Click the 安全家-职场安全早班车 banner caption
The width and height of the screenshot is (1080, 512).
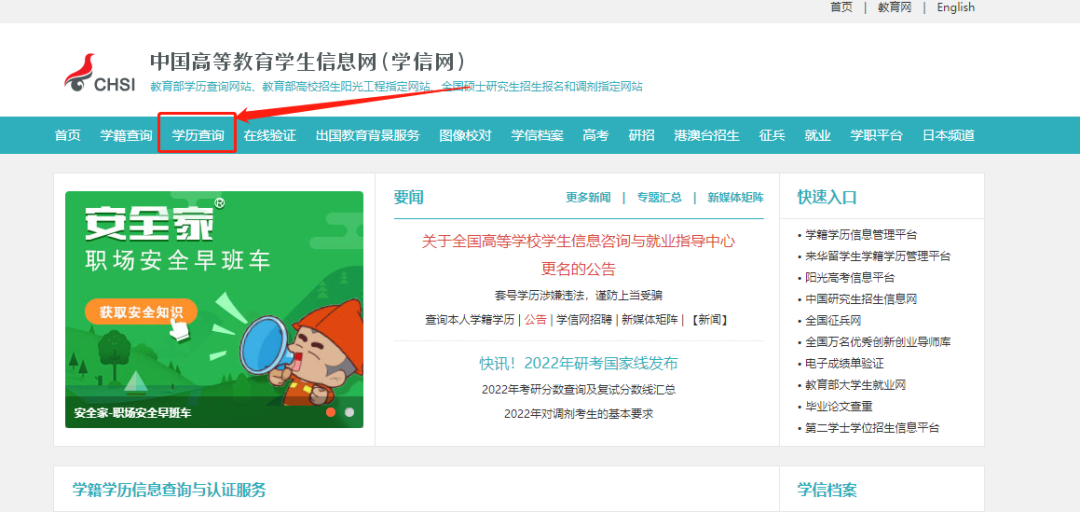pos(132,413)
